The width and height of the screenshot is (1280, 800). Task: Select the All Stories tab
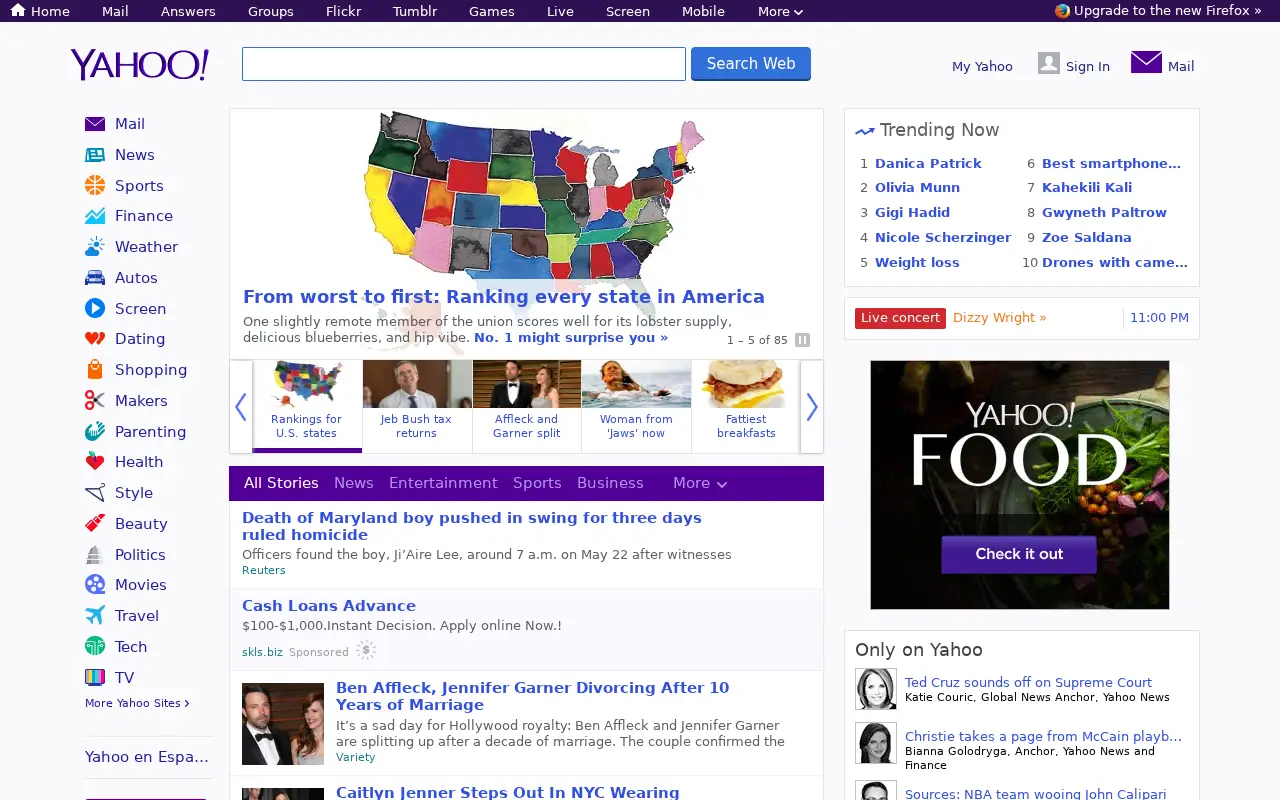pyautogui.click(x=281, y=483)
